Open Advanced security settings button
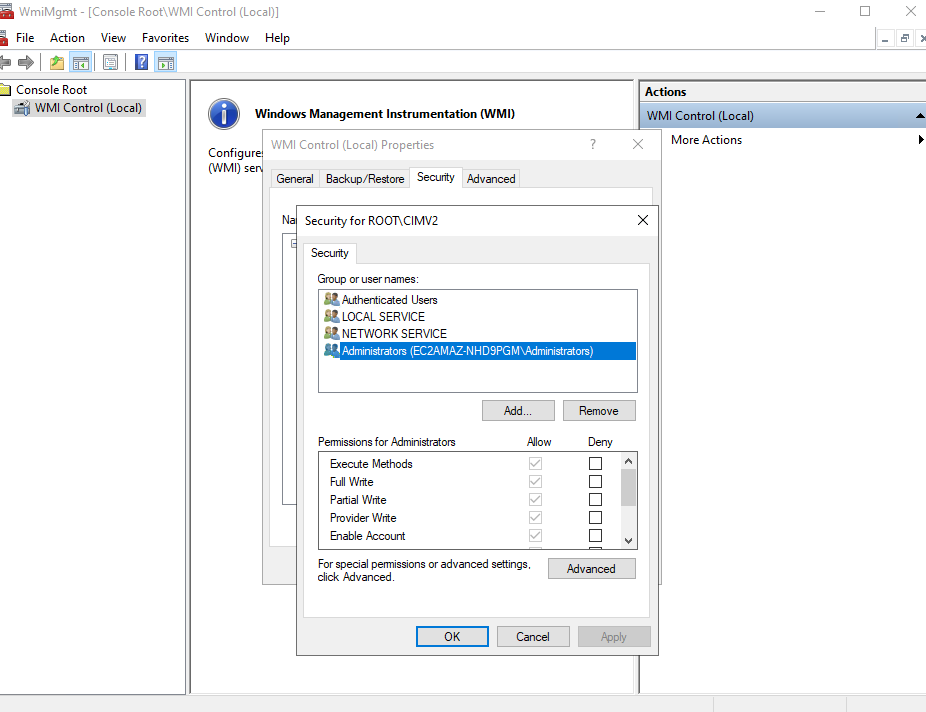Viewport: 926px width, 712px height. pyautogui.click(x=591, y=569)
